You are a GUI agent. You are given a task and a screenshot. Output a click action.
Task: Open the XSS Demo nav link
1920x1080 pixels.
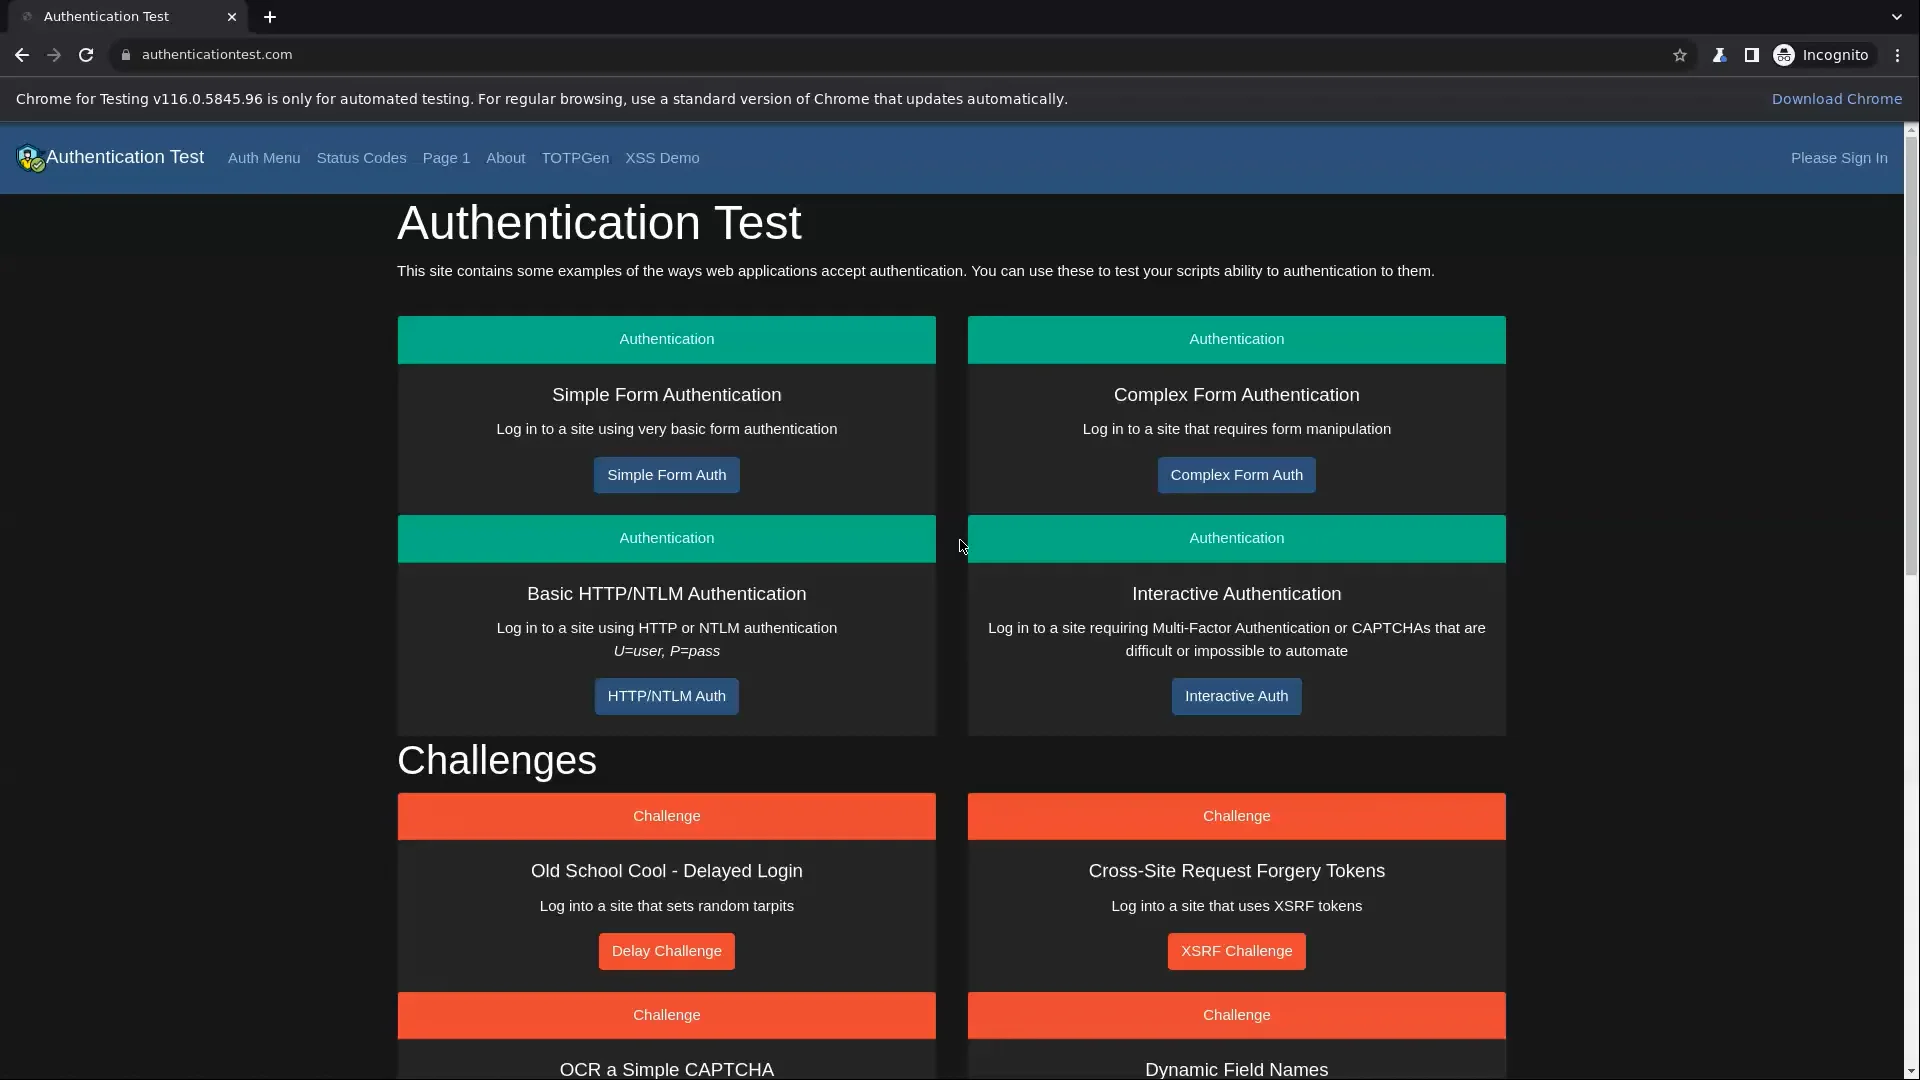pyautogui.click(x=662, y=158)
